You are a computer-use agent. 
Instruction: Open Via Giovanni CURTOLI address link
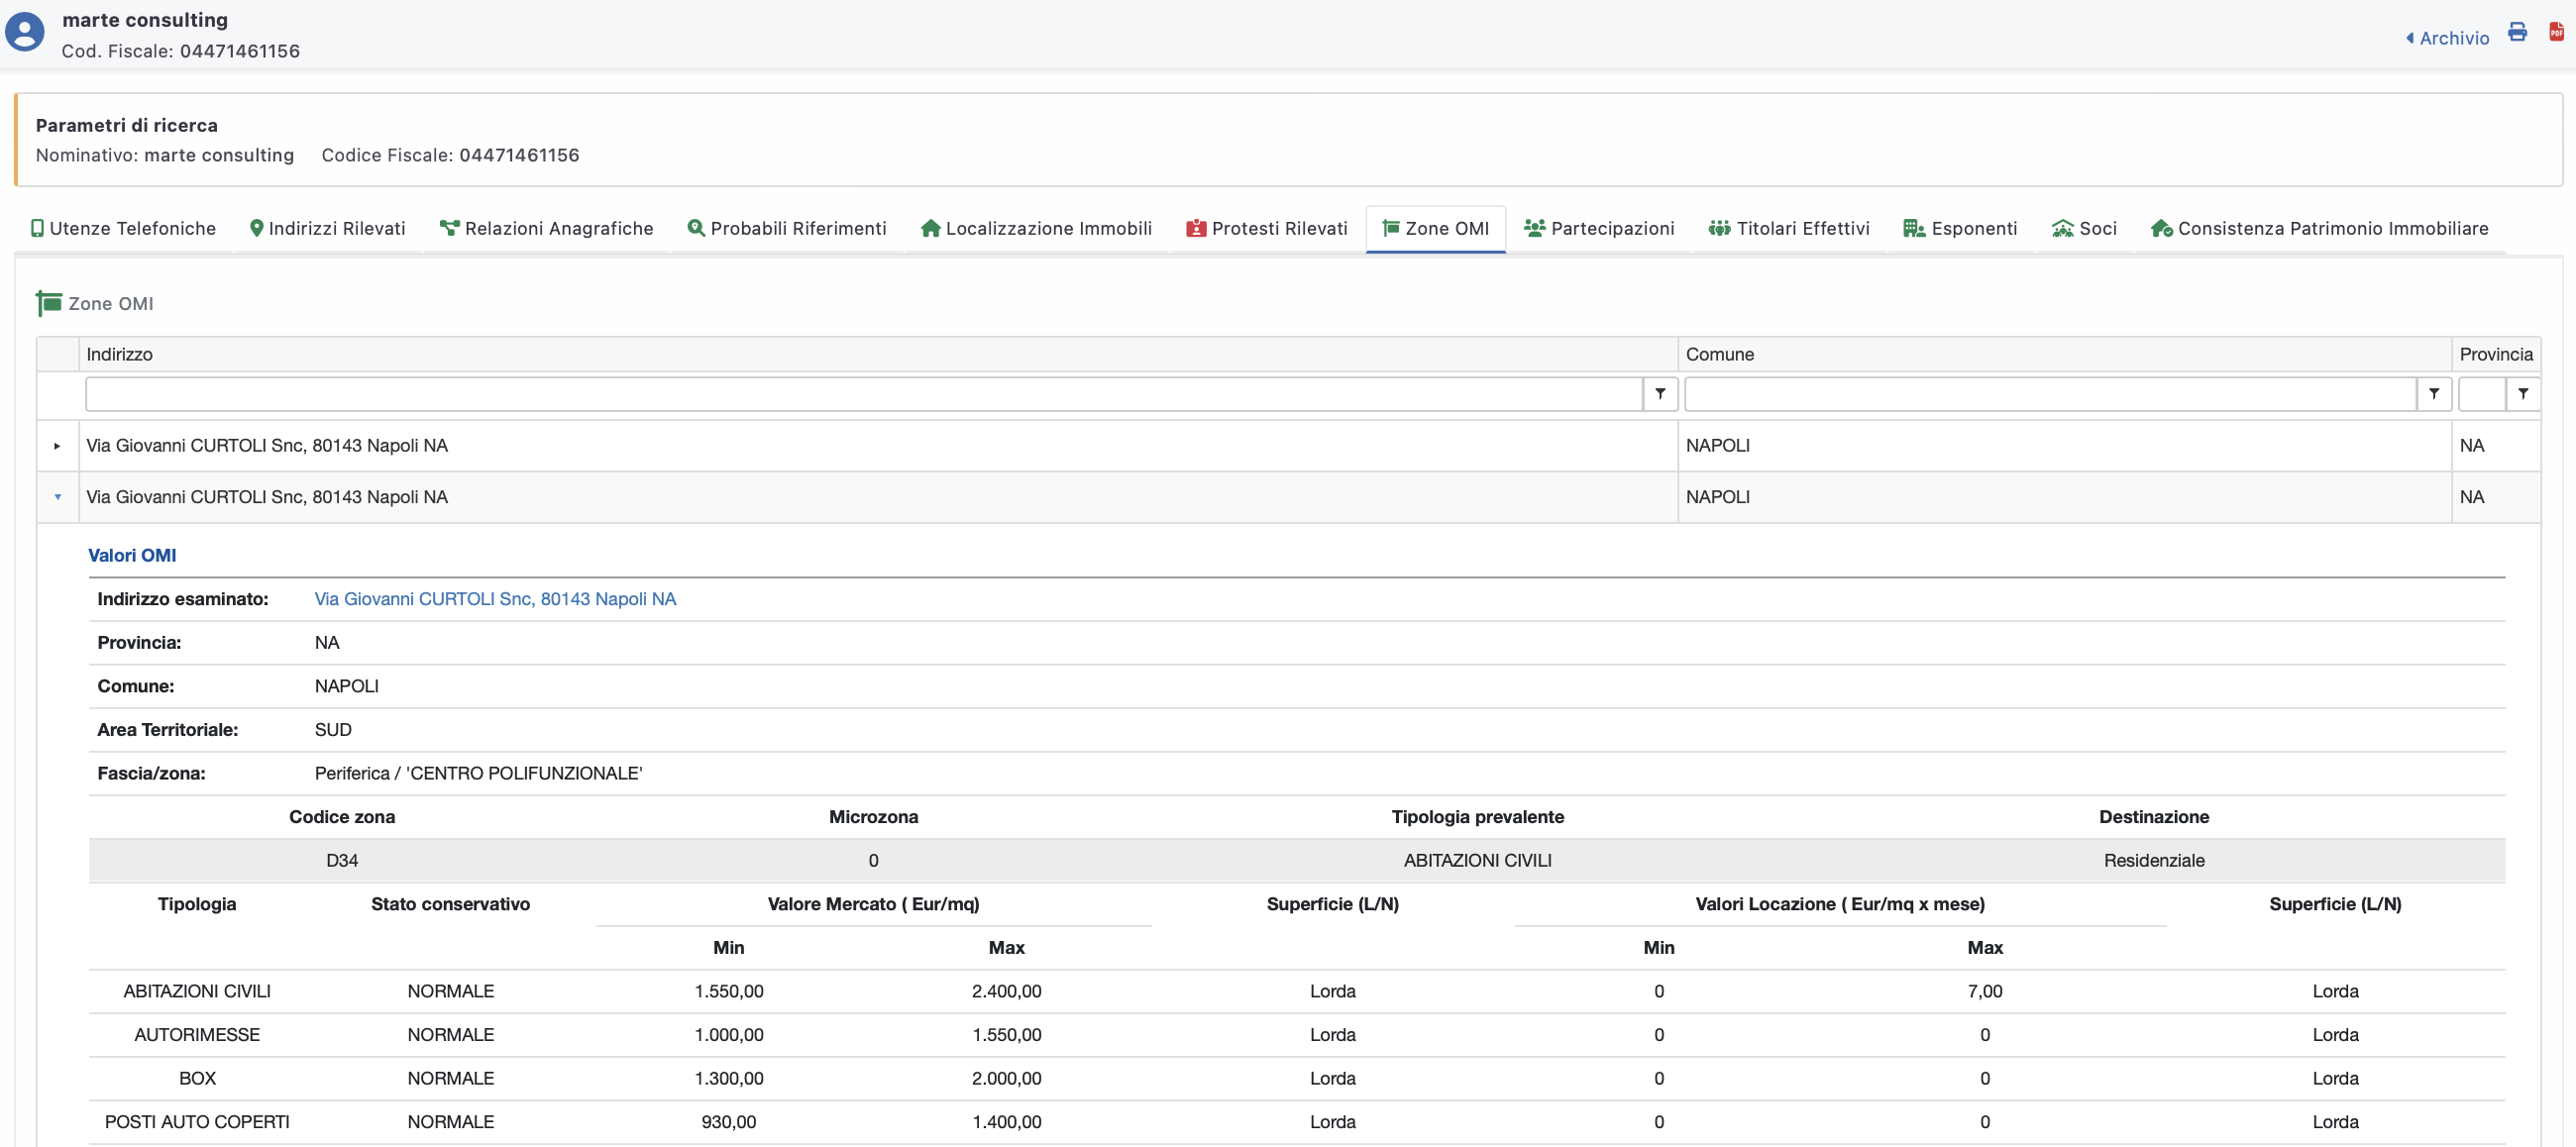coord(495,599)
